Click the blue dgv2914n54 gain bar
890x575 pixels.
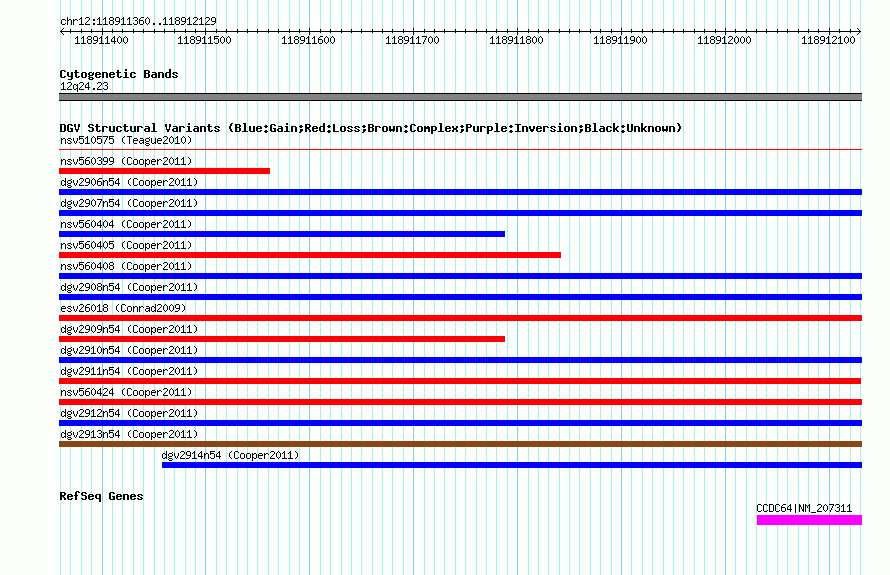click(x=512, y=465)
